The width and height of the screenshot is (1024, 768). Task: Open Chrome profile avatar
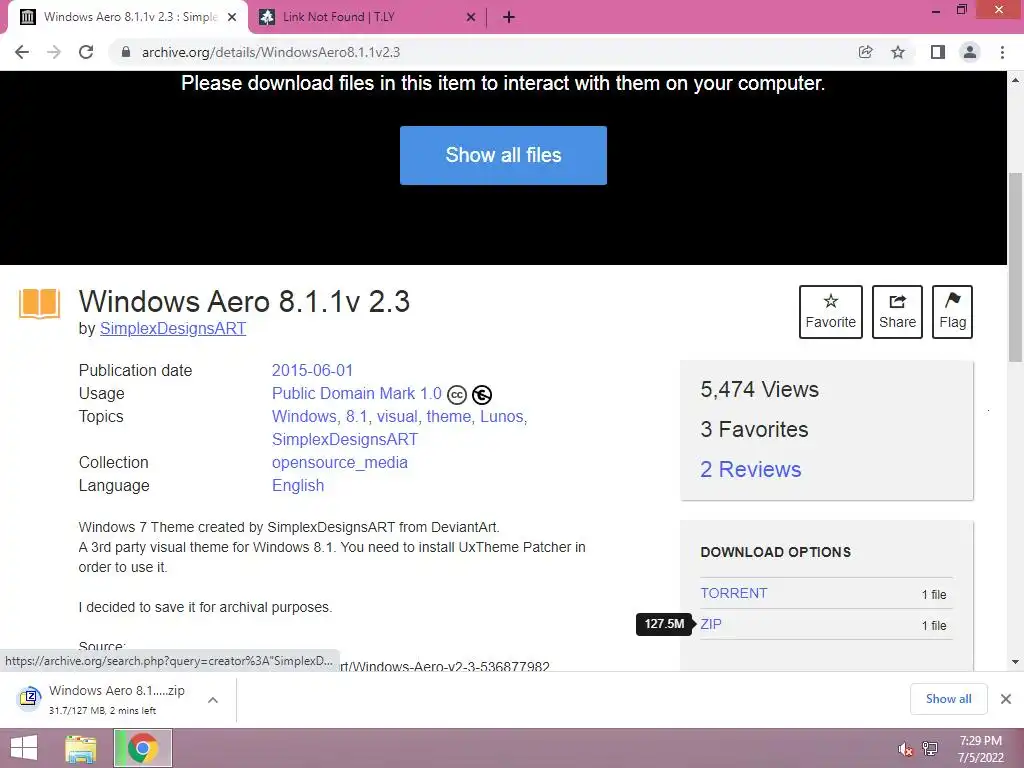pyautogui.click(x=970, y=52)
